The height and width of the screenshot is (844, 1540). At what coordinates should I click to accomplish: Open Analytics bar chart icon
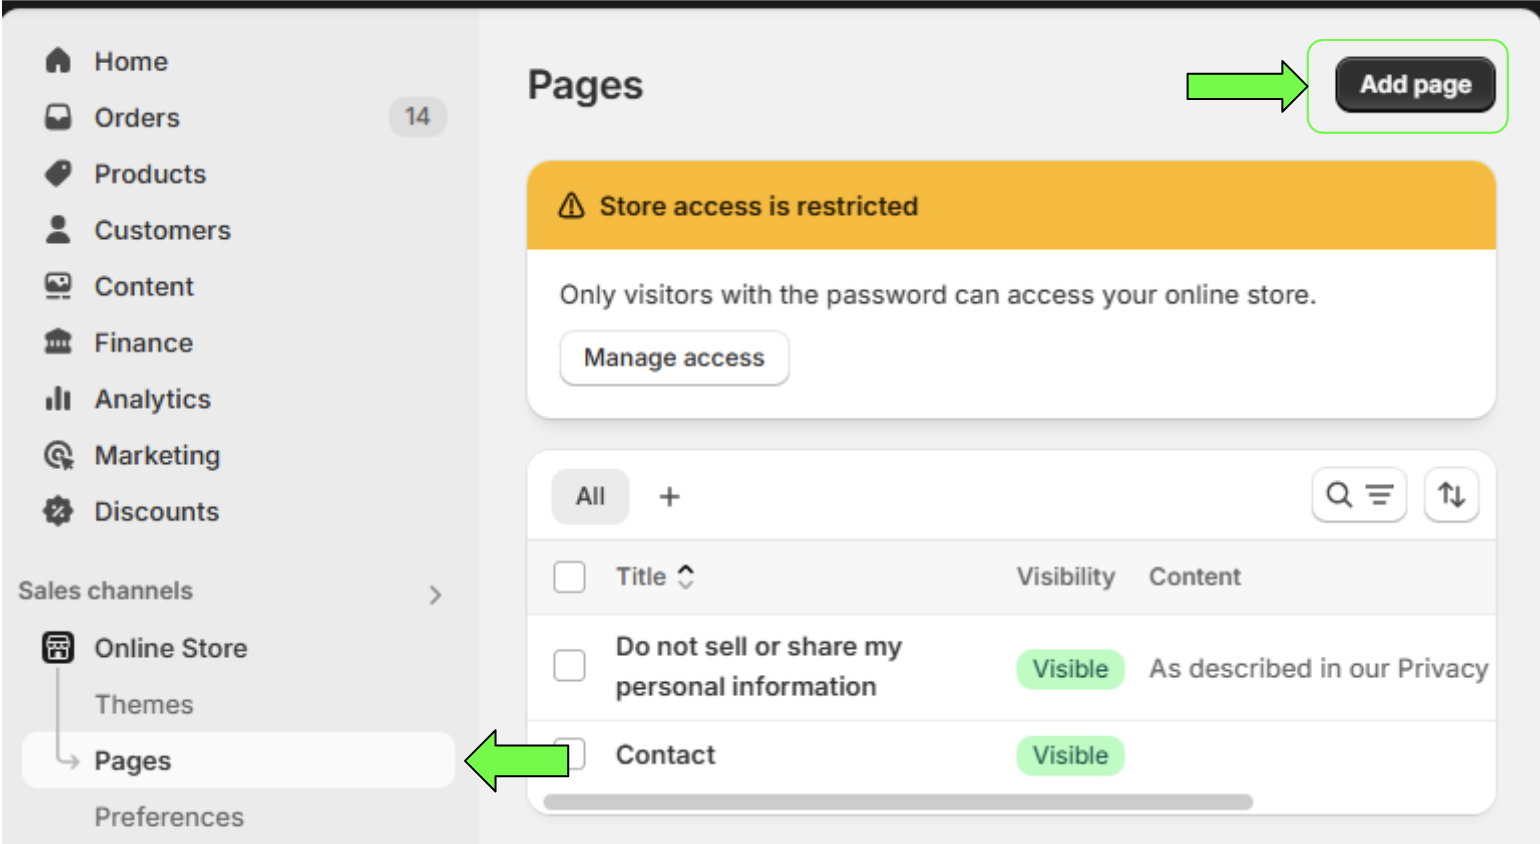58,398
